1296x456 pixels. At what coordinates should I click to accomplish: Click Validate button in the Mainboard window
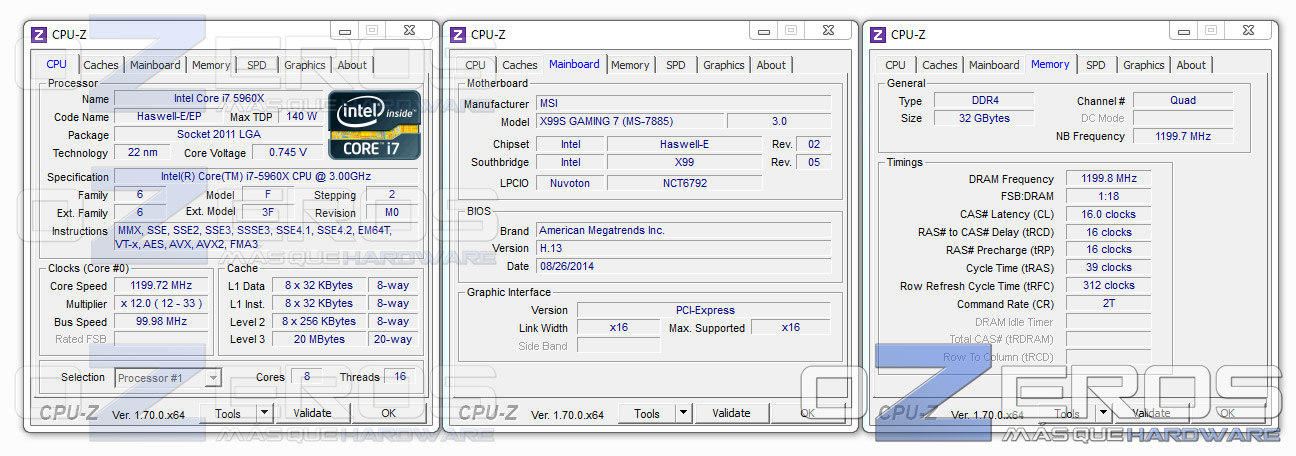click(732, 413)
